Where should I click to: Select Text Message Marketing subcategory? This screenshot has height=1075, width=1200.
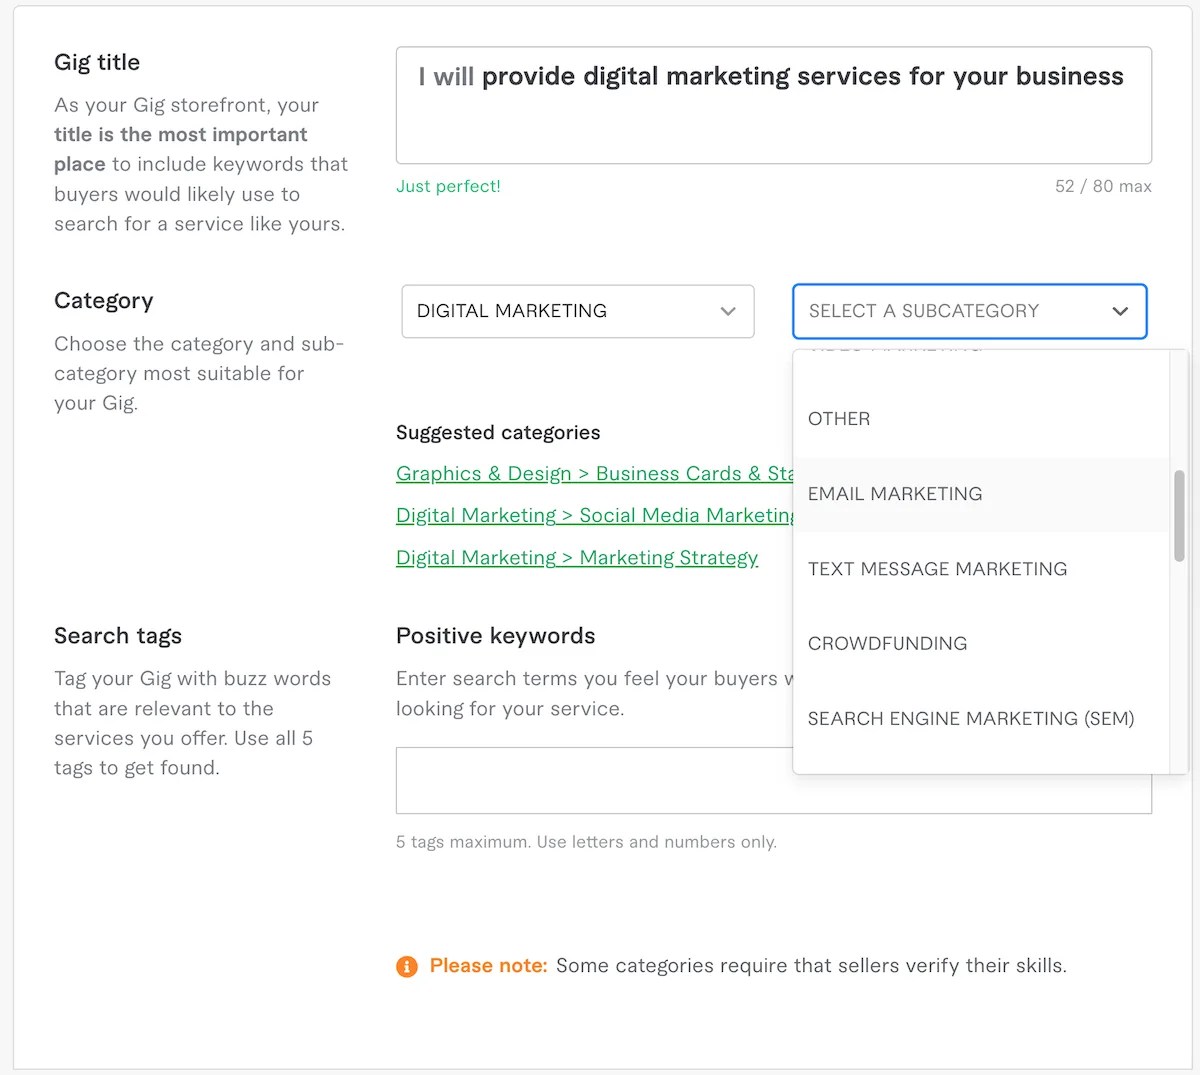tap(937, 568)
